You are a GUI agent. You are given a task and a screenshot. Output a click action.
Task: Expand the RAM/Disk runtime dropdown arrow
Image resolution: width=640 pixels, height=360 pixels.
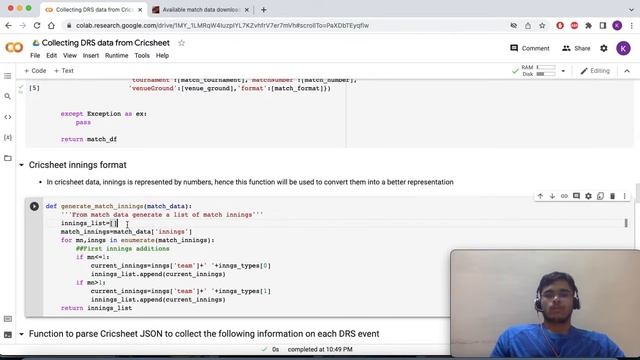[563, 71]
